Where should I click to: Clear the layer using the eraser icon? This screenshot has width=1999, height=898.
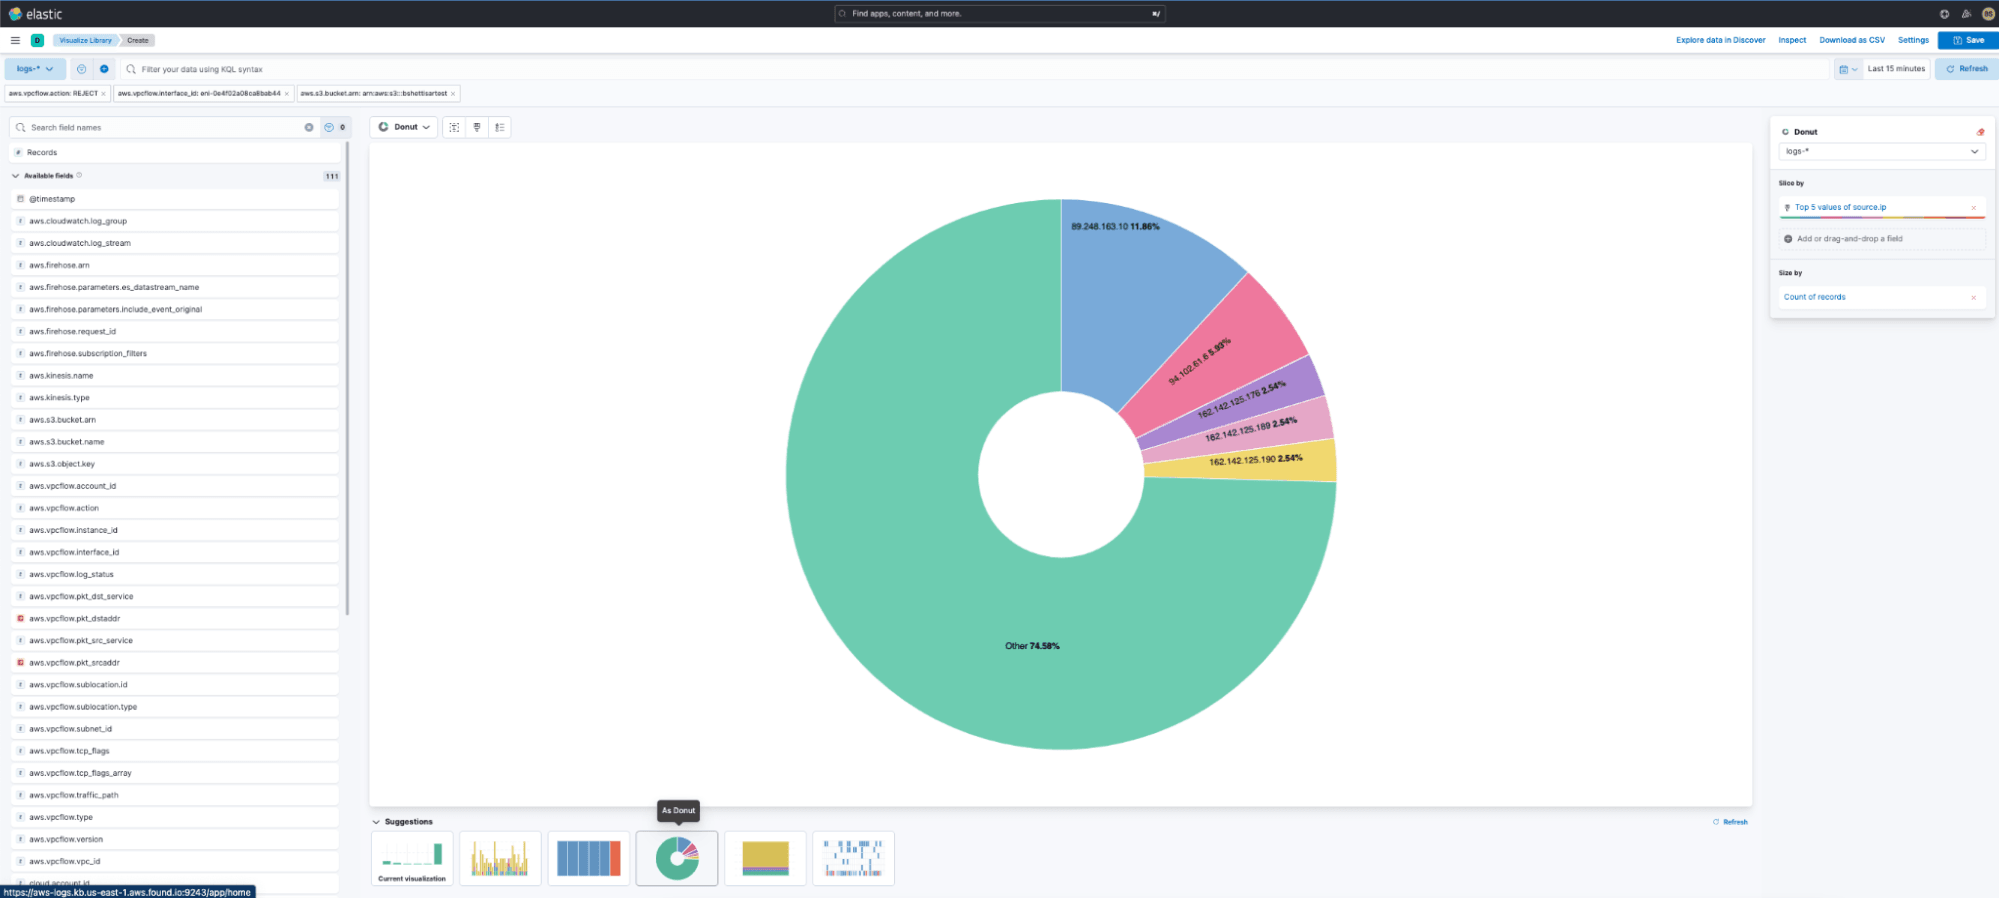point(1980,132)
